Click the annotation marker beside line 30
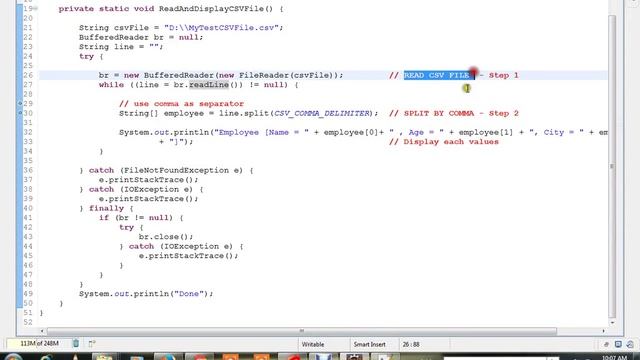 20,113
